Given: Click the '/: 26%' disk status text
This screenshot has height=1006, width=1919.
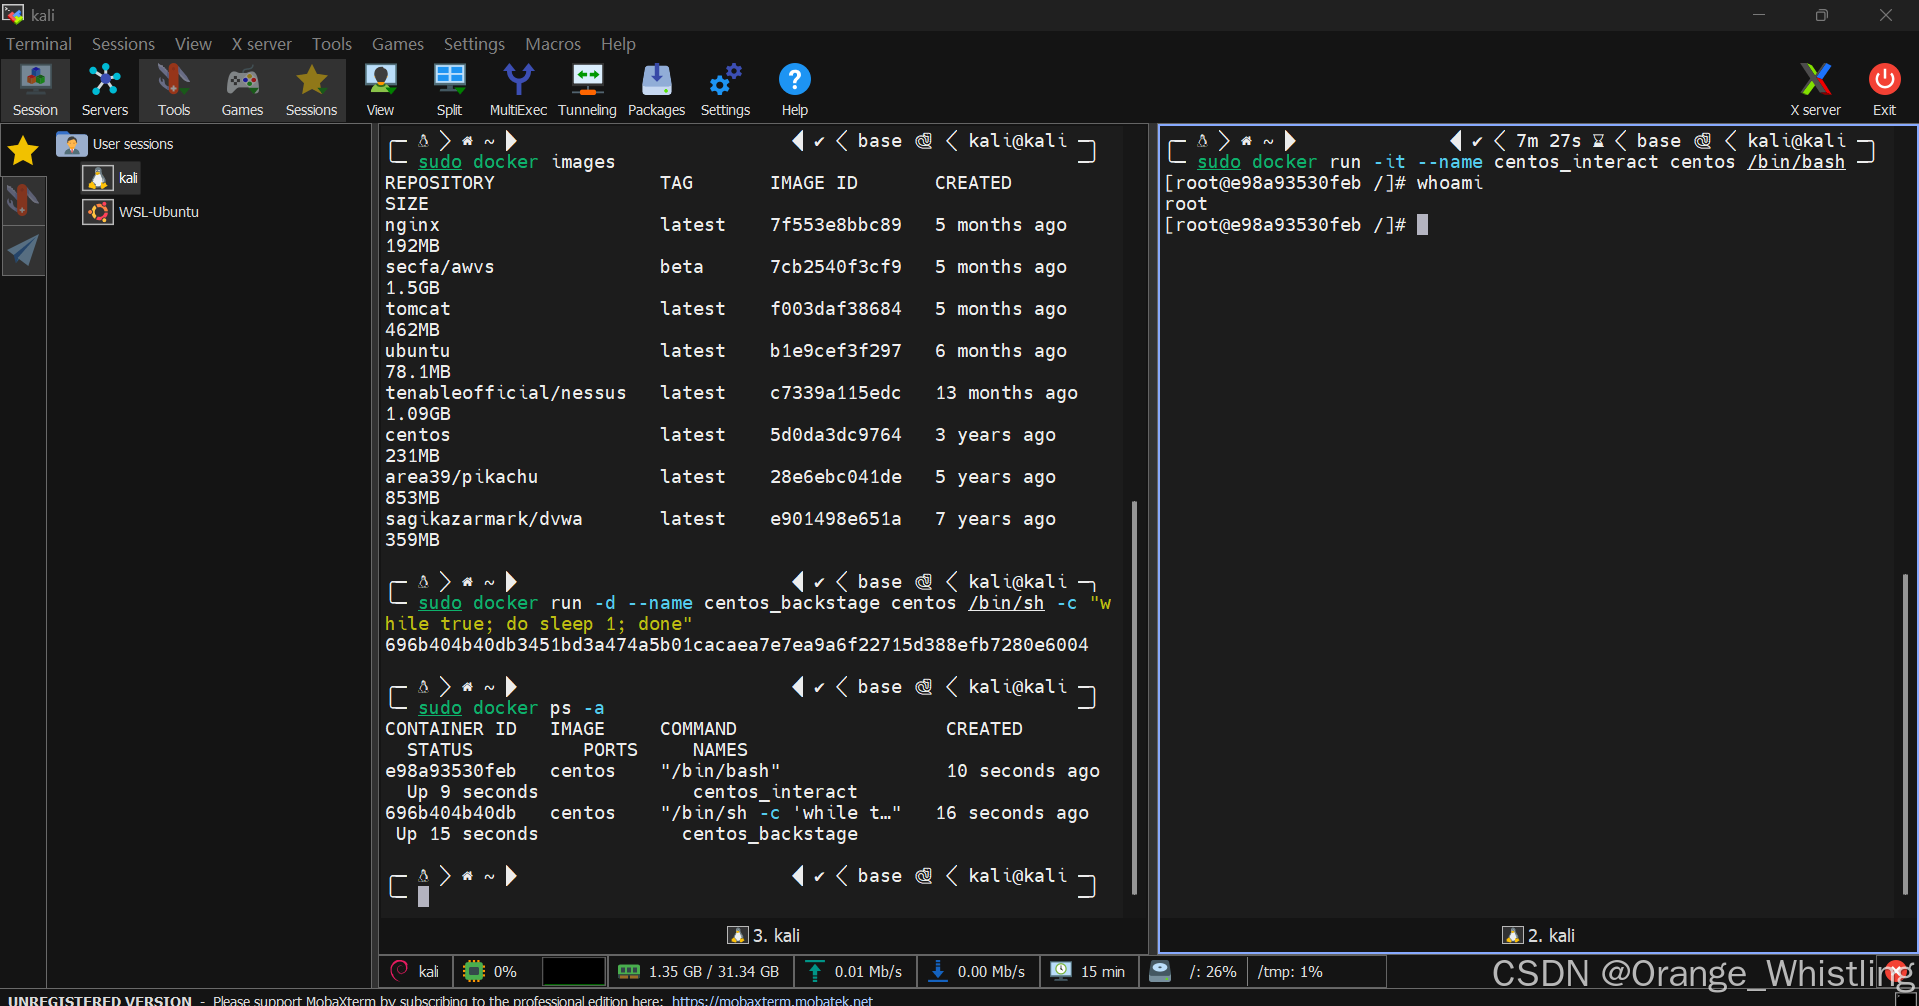Looking at the screenshot, I should [1212, 971].
